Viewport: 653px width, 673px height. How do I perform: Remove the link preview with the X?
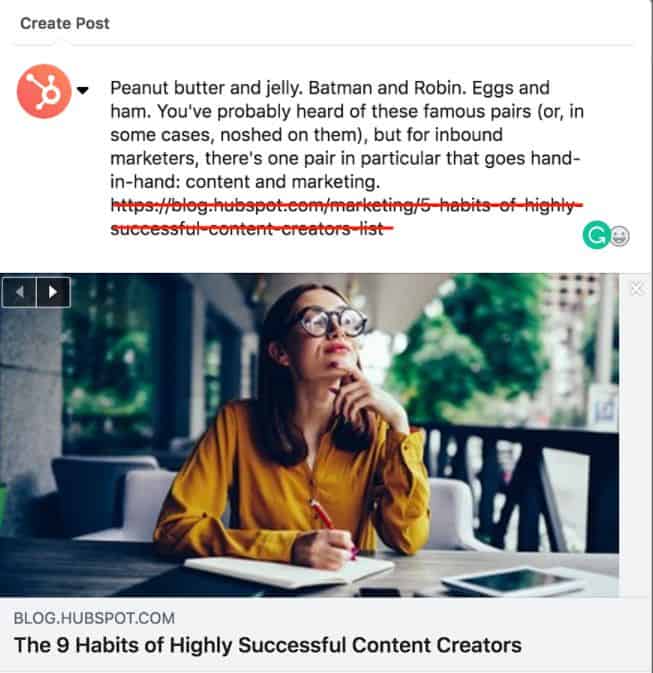636,289
